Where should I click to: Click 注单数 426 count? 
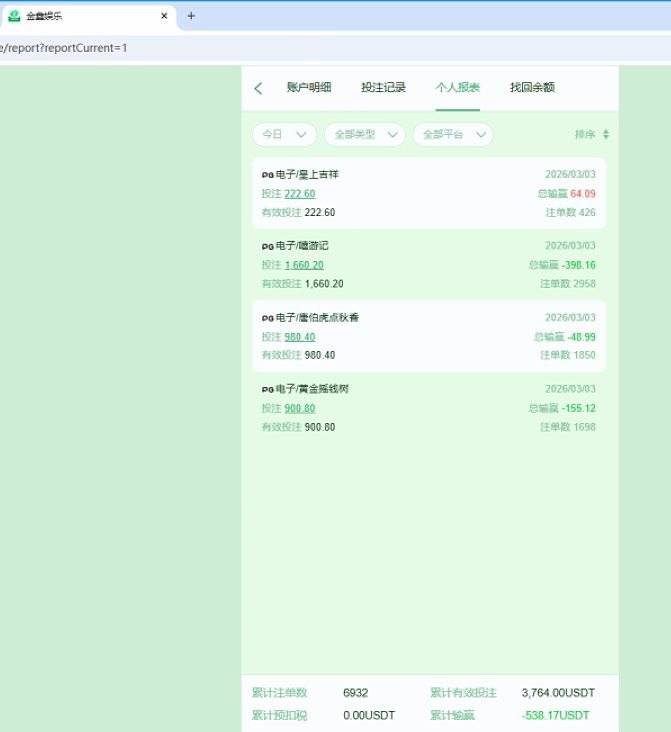pos(570,212)
